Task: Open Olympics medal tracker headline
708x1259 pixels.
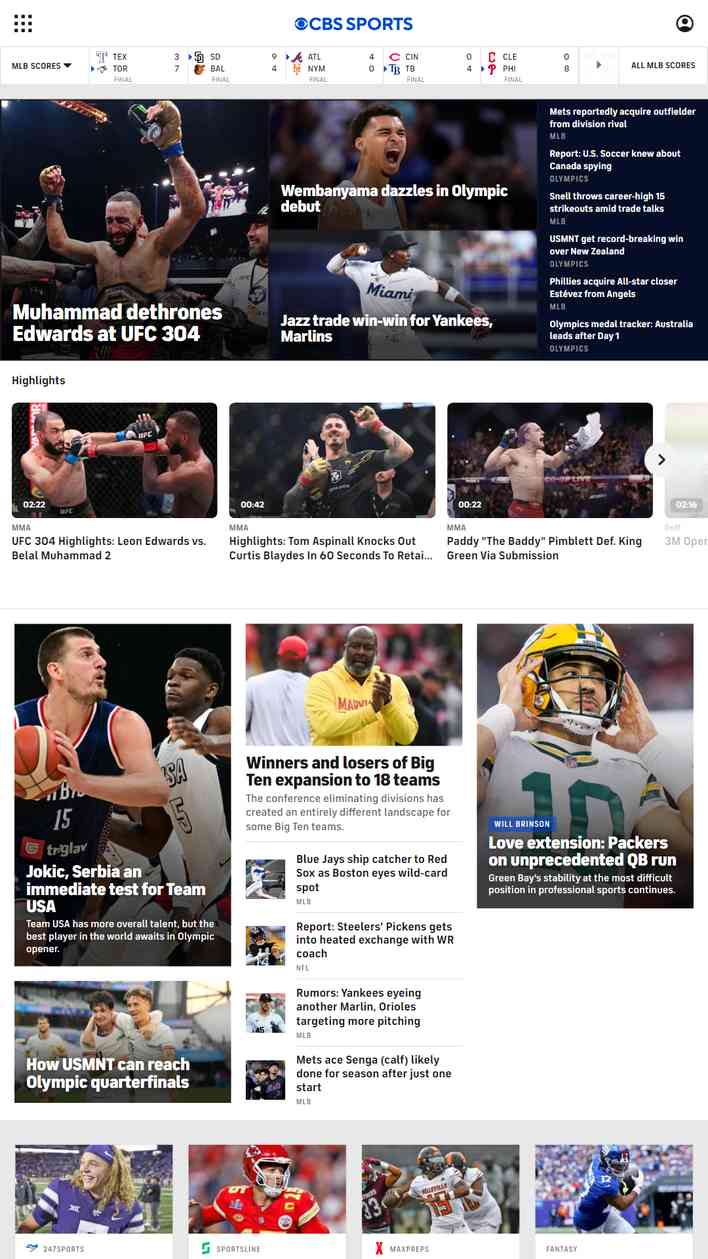Action: tap(622, 330)
